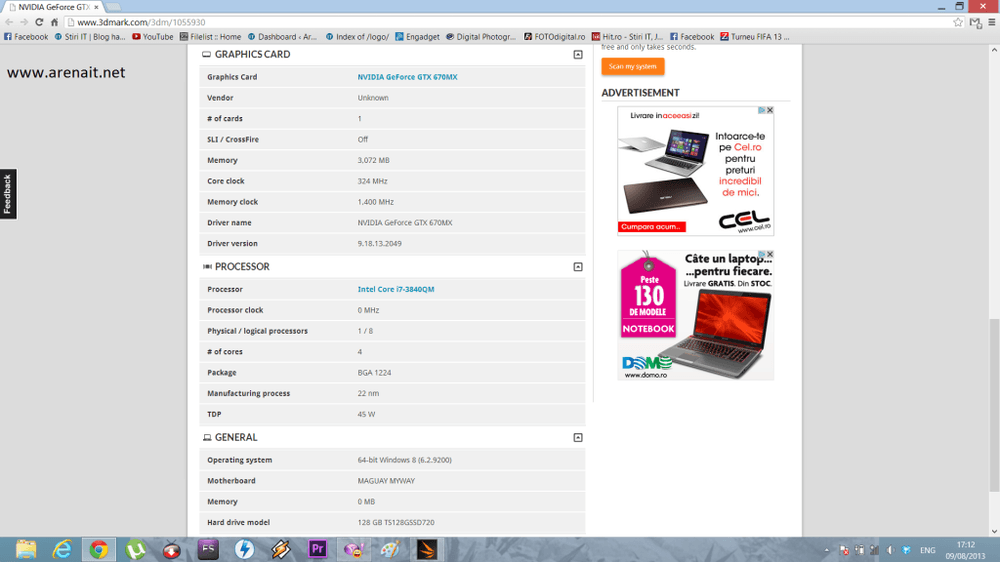Open uTorrent from the taskbar
Screen dimensions: 1000x562
[135, 549]
